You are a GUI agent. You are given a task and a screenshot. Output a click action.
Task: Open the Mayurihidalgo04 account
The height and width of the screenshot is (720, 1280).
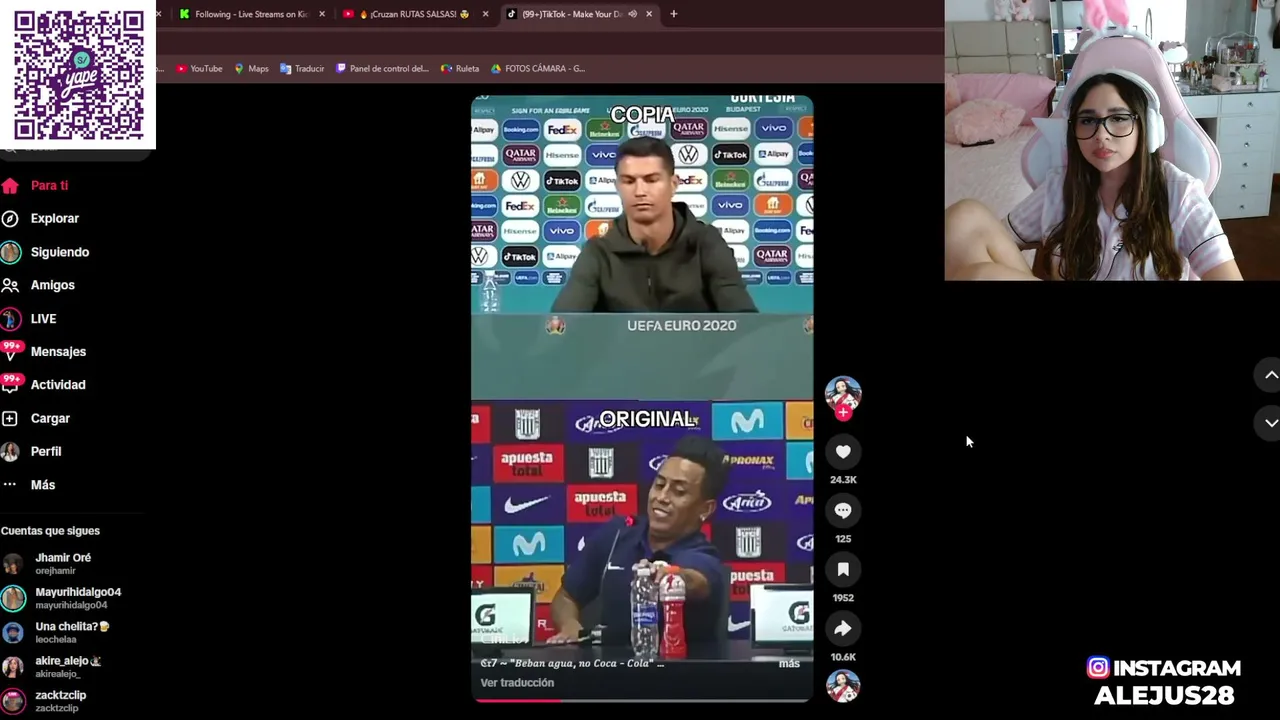tap(78, 597)
